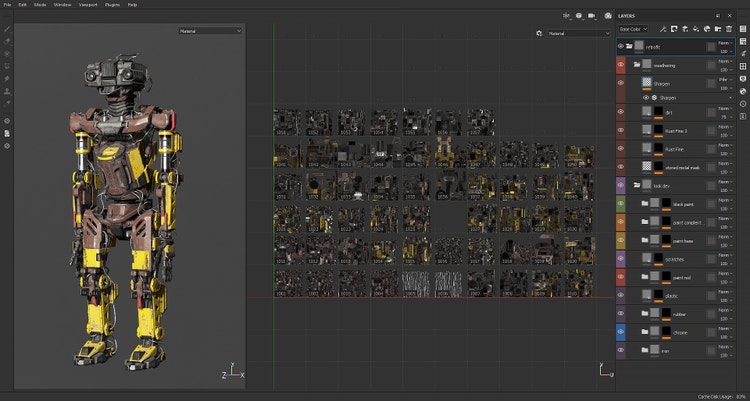Screen dimensions: 750x401
Task: Select the Paint brush tool
Action: 7,30
